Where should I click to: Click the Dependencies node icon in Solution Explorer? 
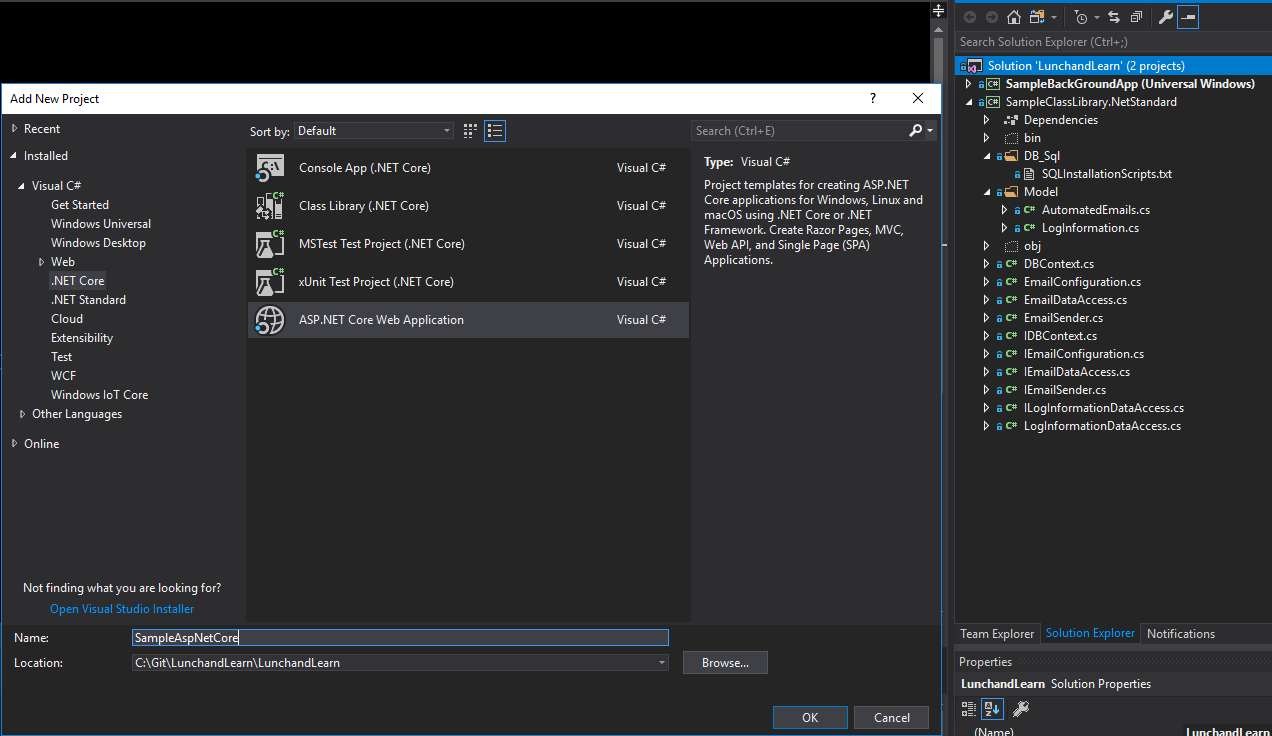[1011, 120]
